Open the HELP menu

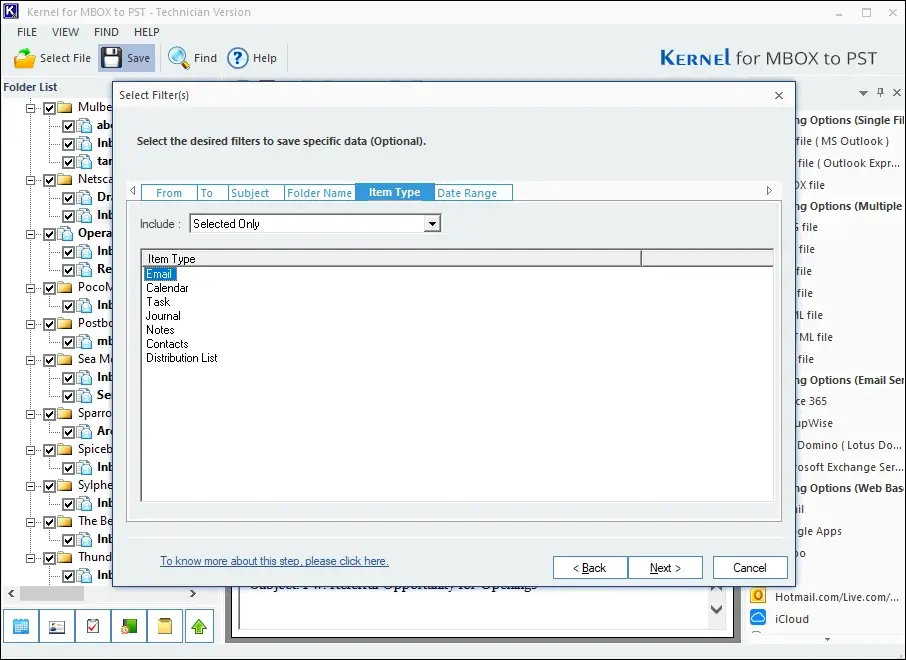[x=147, y=32]
